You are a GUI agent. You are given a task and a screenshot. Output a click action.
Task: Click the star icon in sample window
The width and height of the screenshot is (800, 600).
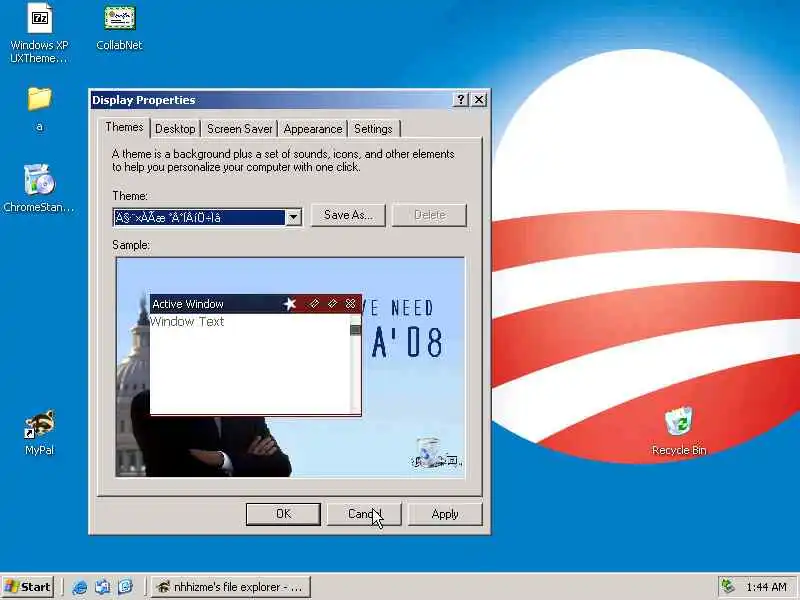290,304
